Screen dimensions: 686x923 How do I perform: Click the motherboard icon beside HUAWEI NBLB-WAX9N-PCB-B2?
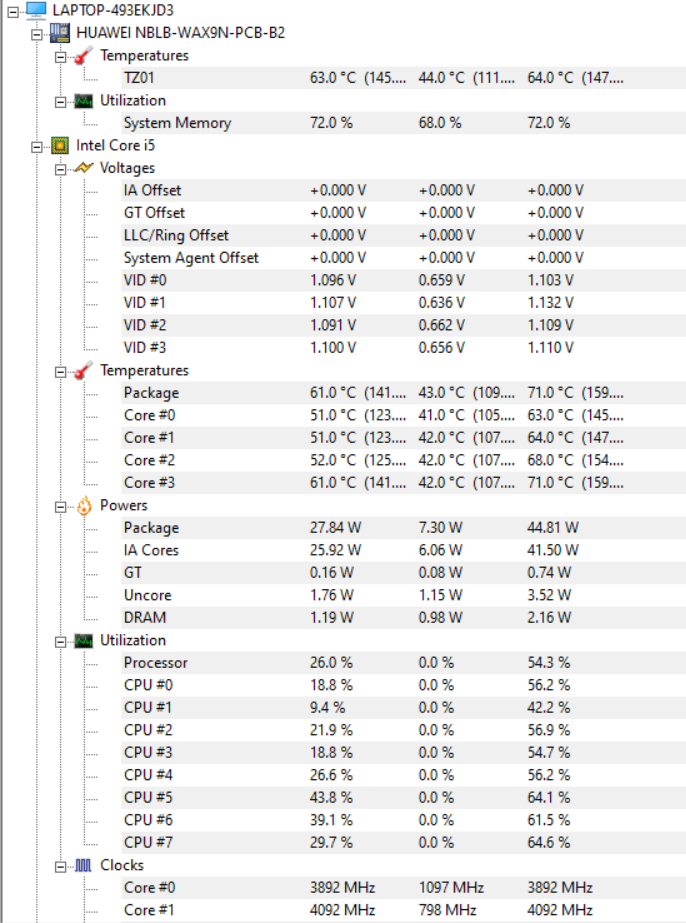(59, 33)
